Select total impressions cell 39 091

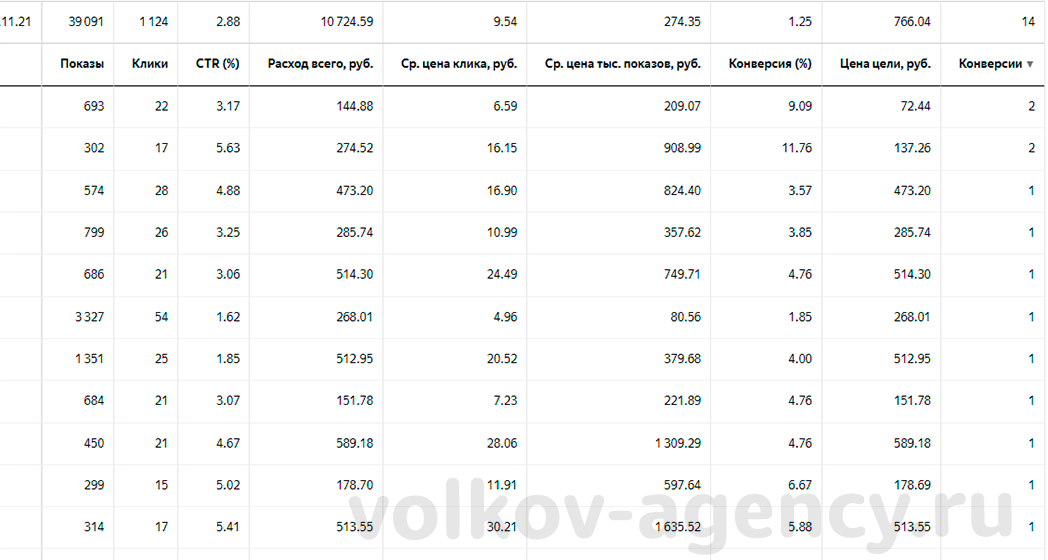86,21
